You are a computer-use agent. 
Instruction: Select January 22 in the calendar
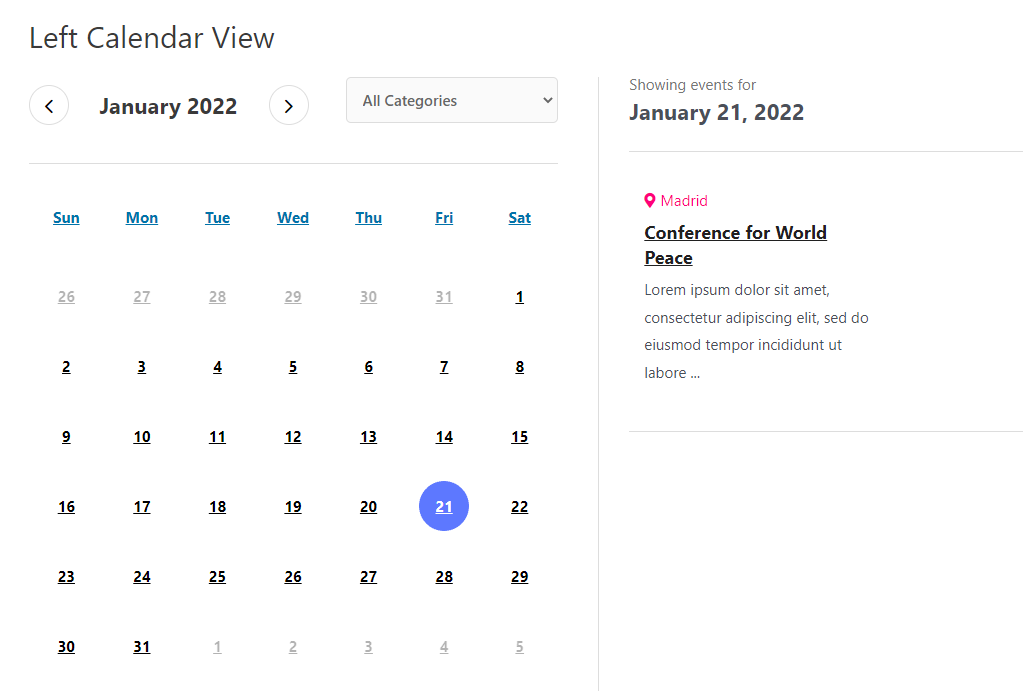520,507
